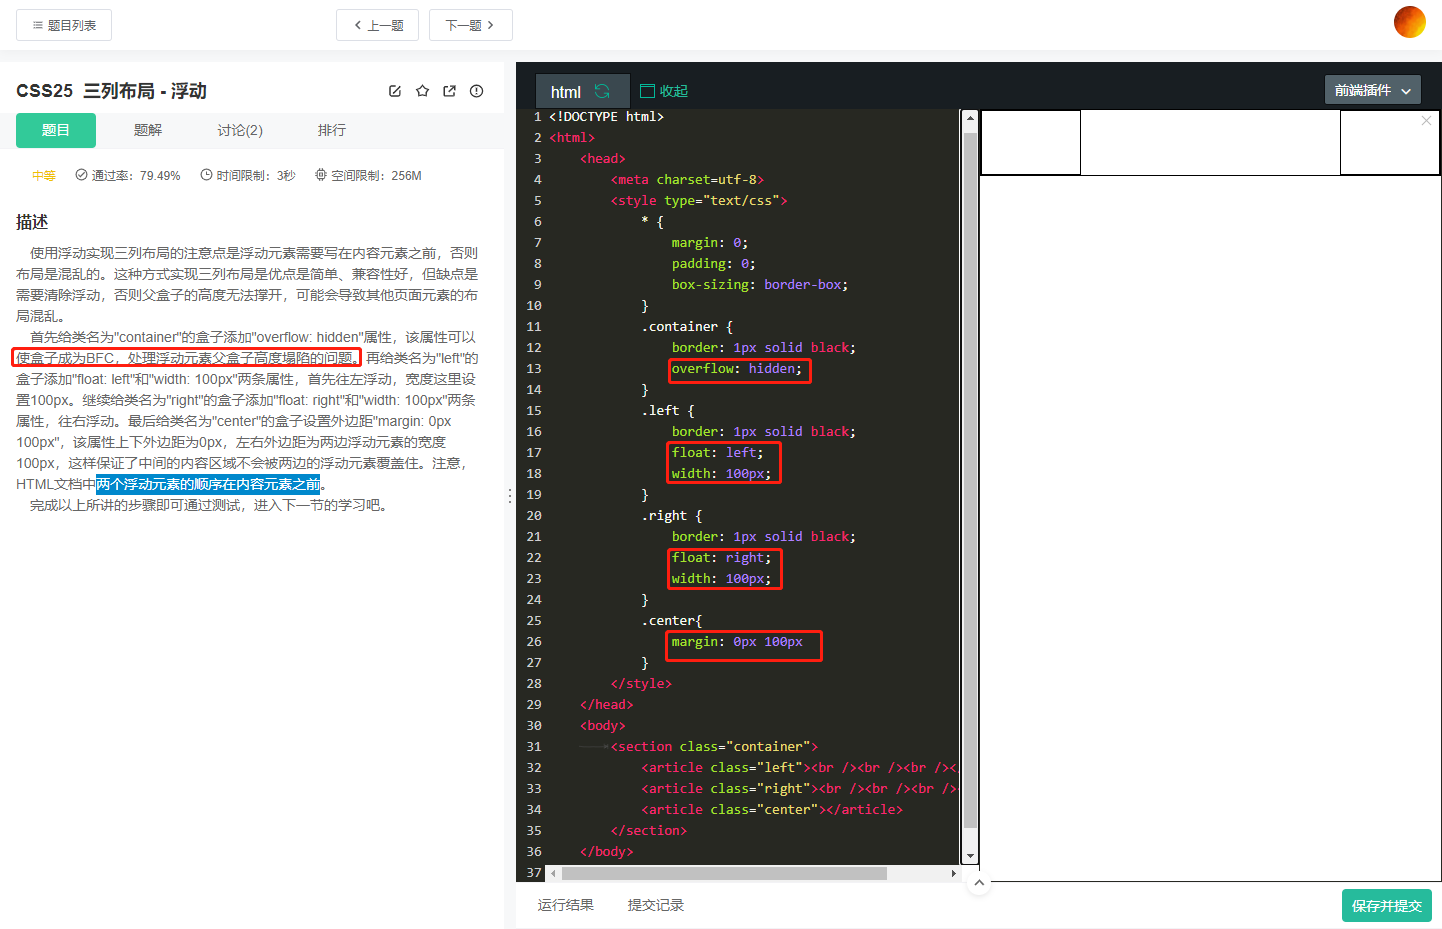This screenshot has height=929, width=1442.
Task: Open the 运行结果 tab
Action: tap(566, 905)
